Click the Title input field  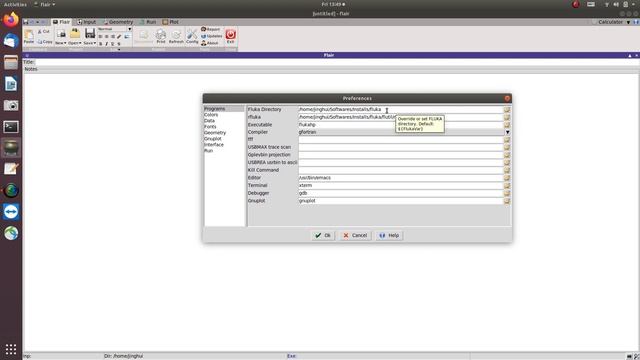pyautogui.click(x=337, y=62)
